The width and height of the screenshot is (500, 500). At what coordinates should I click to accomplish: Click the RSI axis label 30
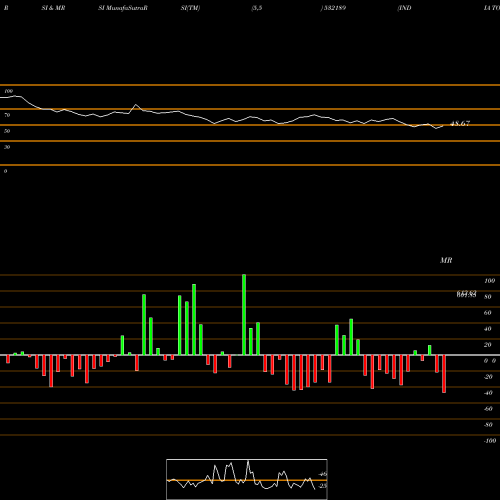[x=7, y=147]
